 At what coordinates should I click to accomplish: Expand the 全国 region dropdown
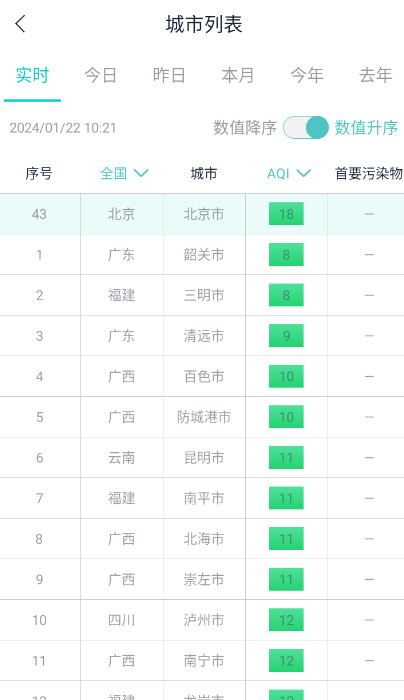(x=124, y=173)
